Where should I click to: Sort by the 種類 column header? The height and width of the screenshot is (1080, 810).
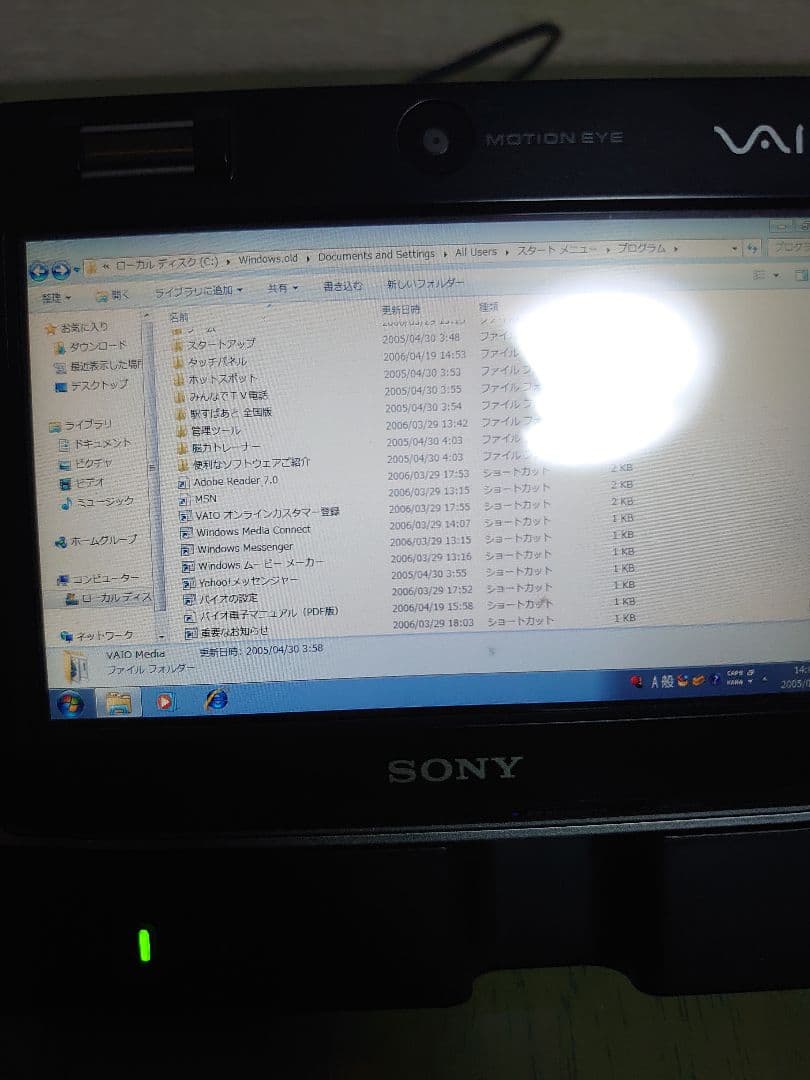pyautogui.click(x=488, y=307)
